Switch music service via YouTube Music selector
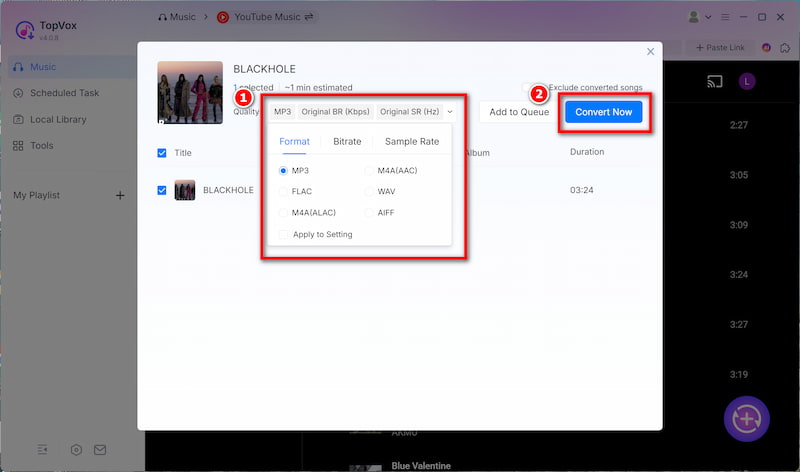Viewport: 800px width, 472px height. click(266, 17)
